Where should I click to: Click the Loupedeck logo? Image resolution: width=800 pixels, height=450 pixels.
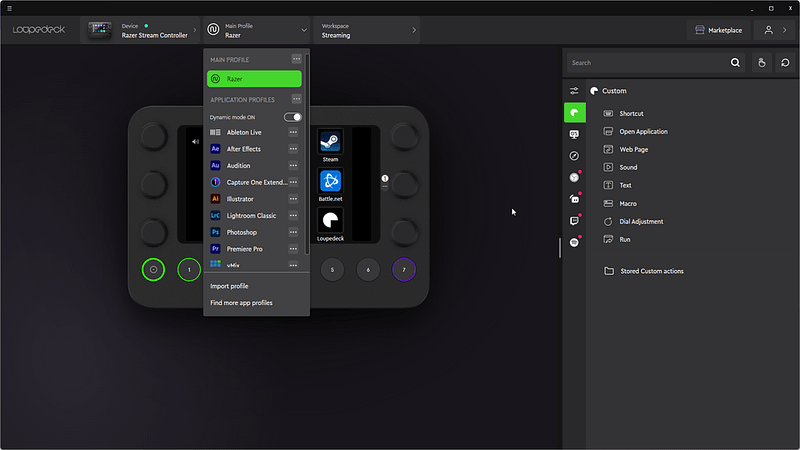pyautogui.click(x=39, y=30)
